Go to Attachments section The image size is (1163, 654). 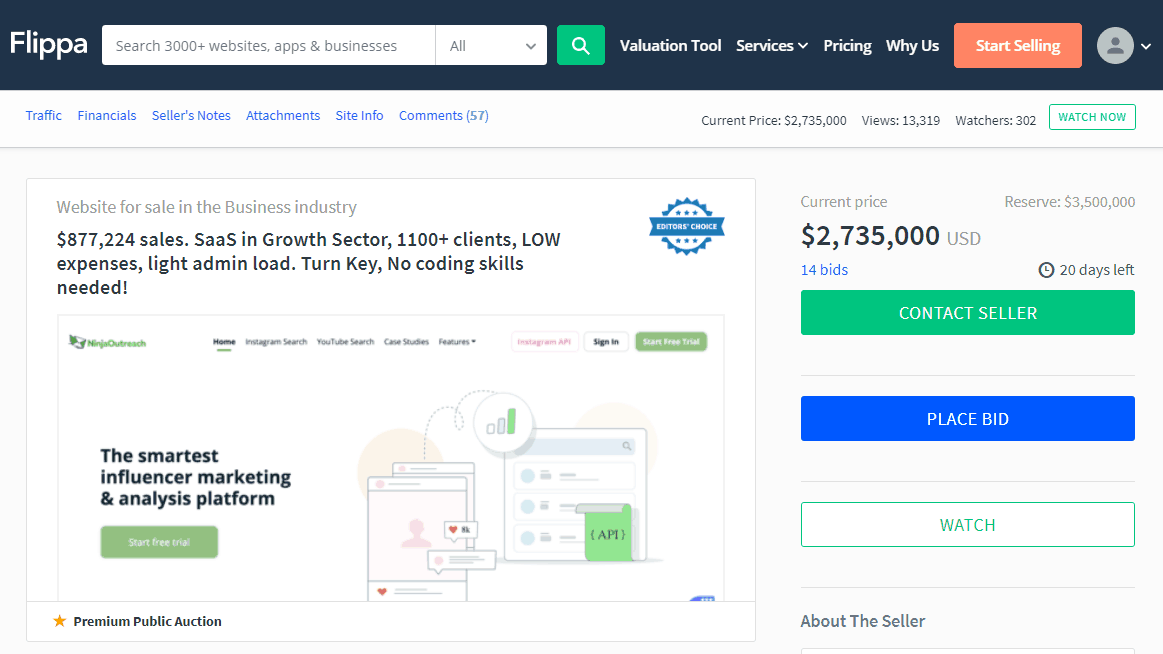(x=283, y=116)
